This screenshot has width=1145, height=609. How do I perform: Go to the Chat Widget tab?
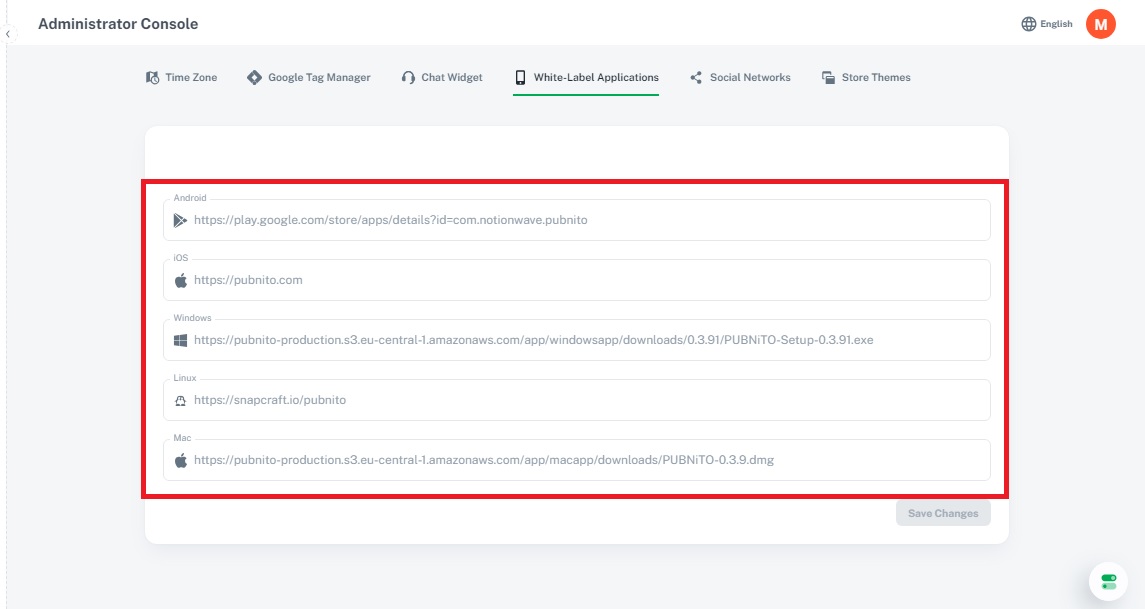(442, 77)
